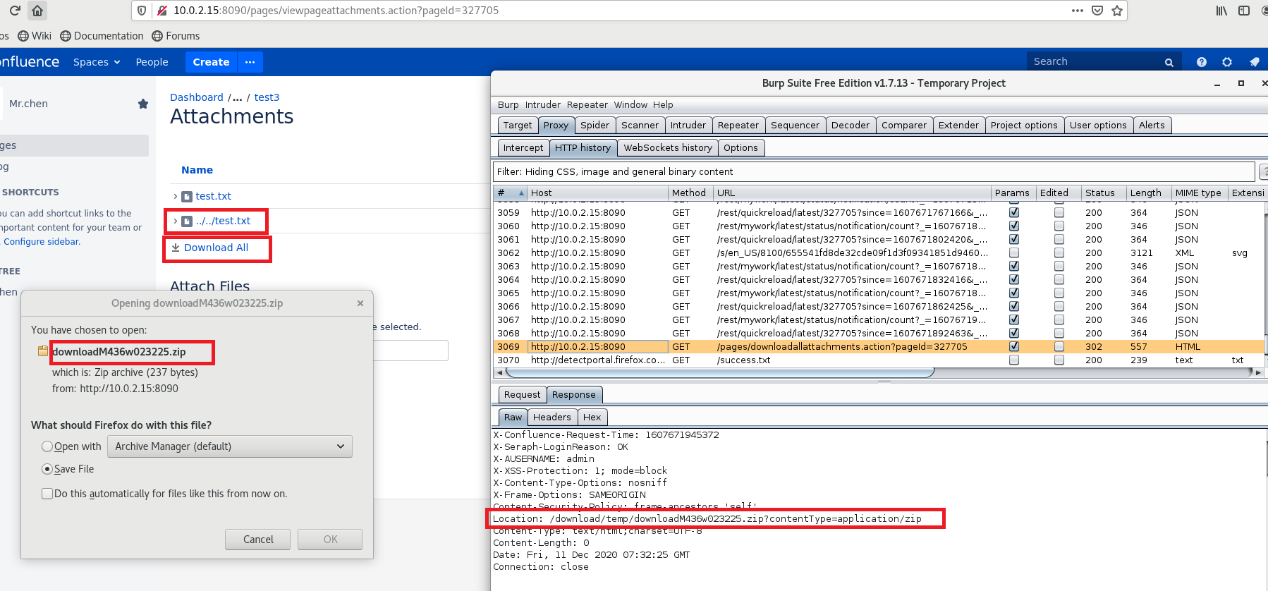Check 'Do this automatically' checkbox

(x=47, y=493)
